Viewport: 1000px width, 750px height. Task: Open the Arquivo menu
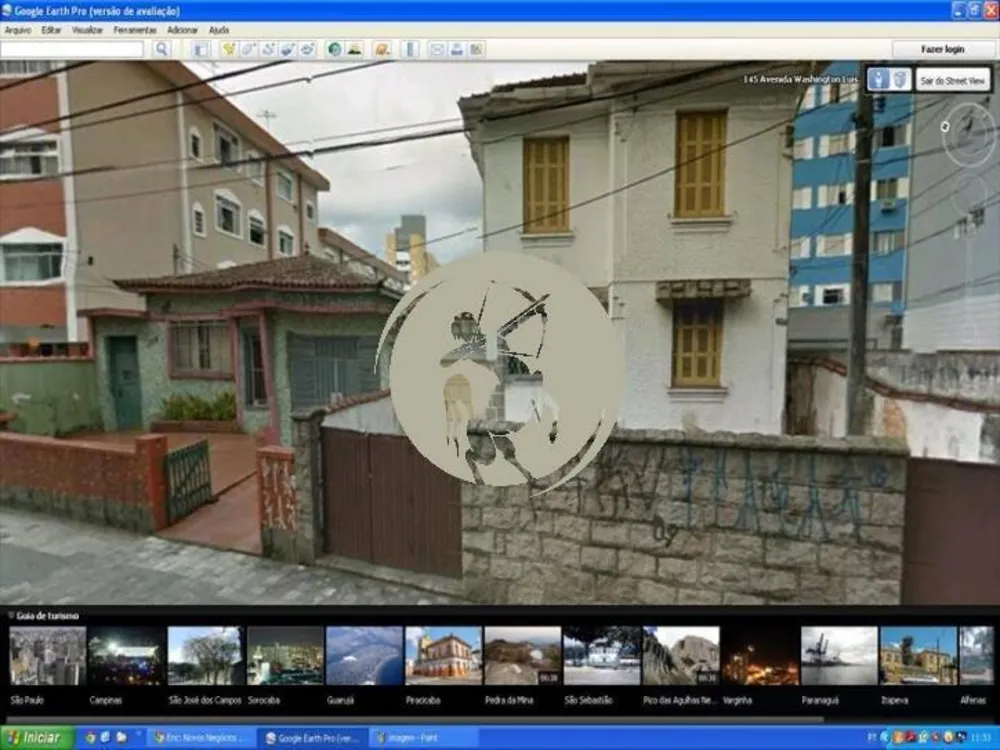18,30
